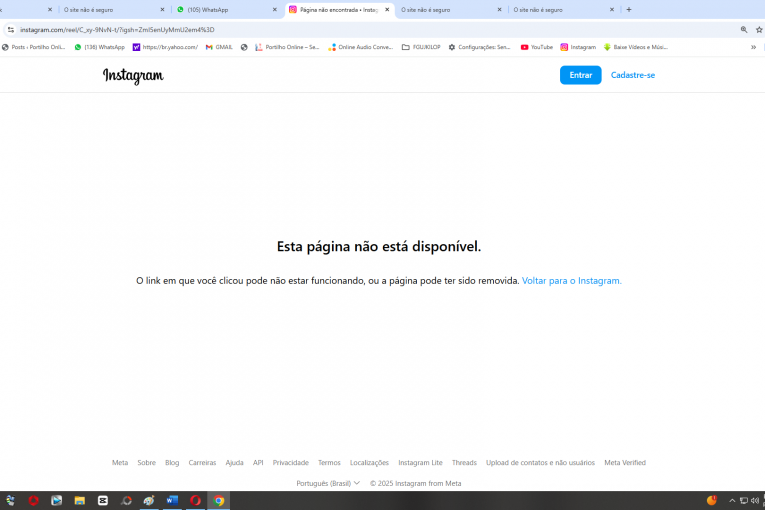The height and width of the screenshot is (510, 765).
Task: Open the Word app in the taskbar
Action: point(172,500)
